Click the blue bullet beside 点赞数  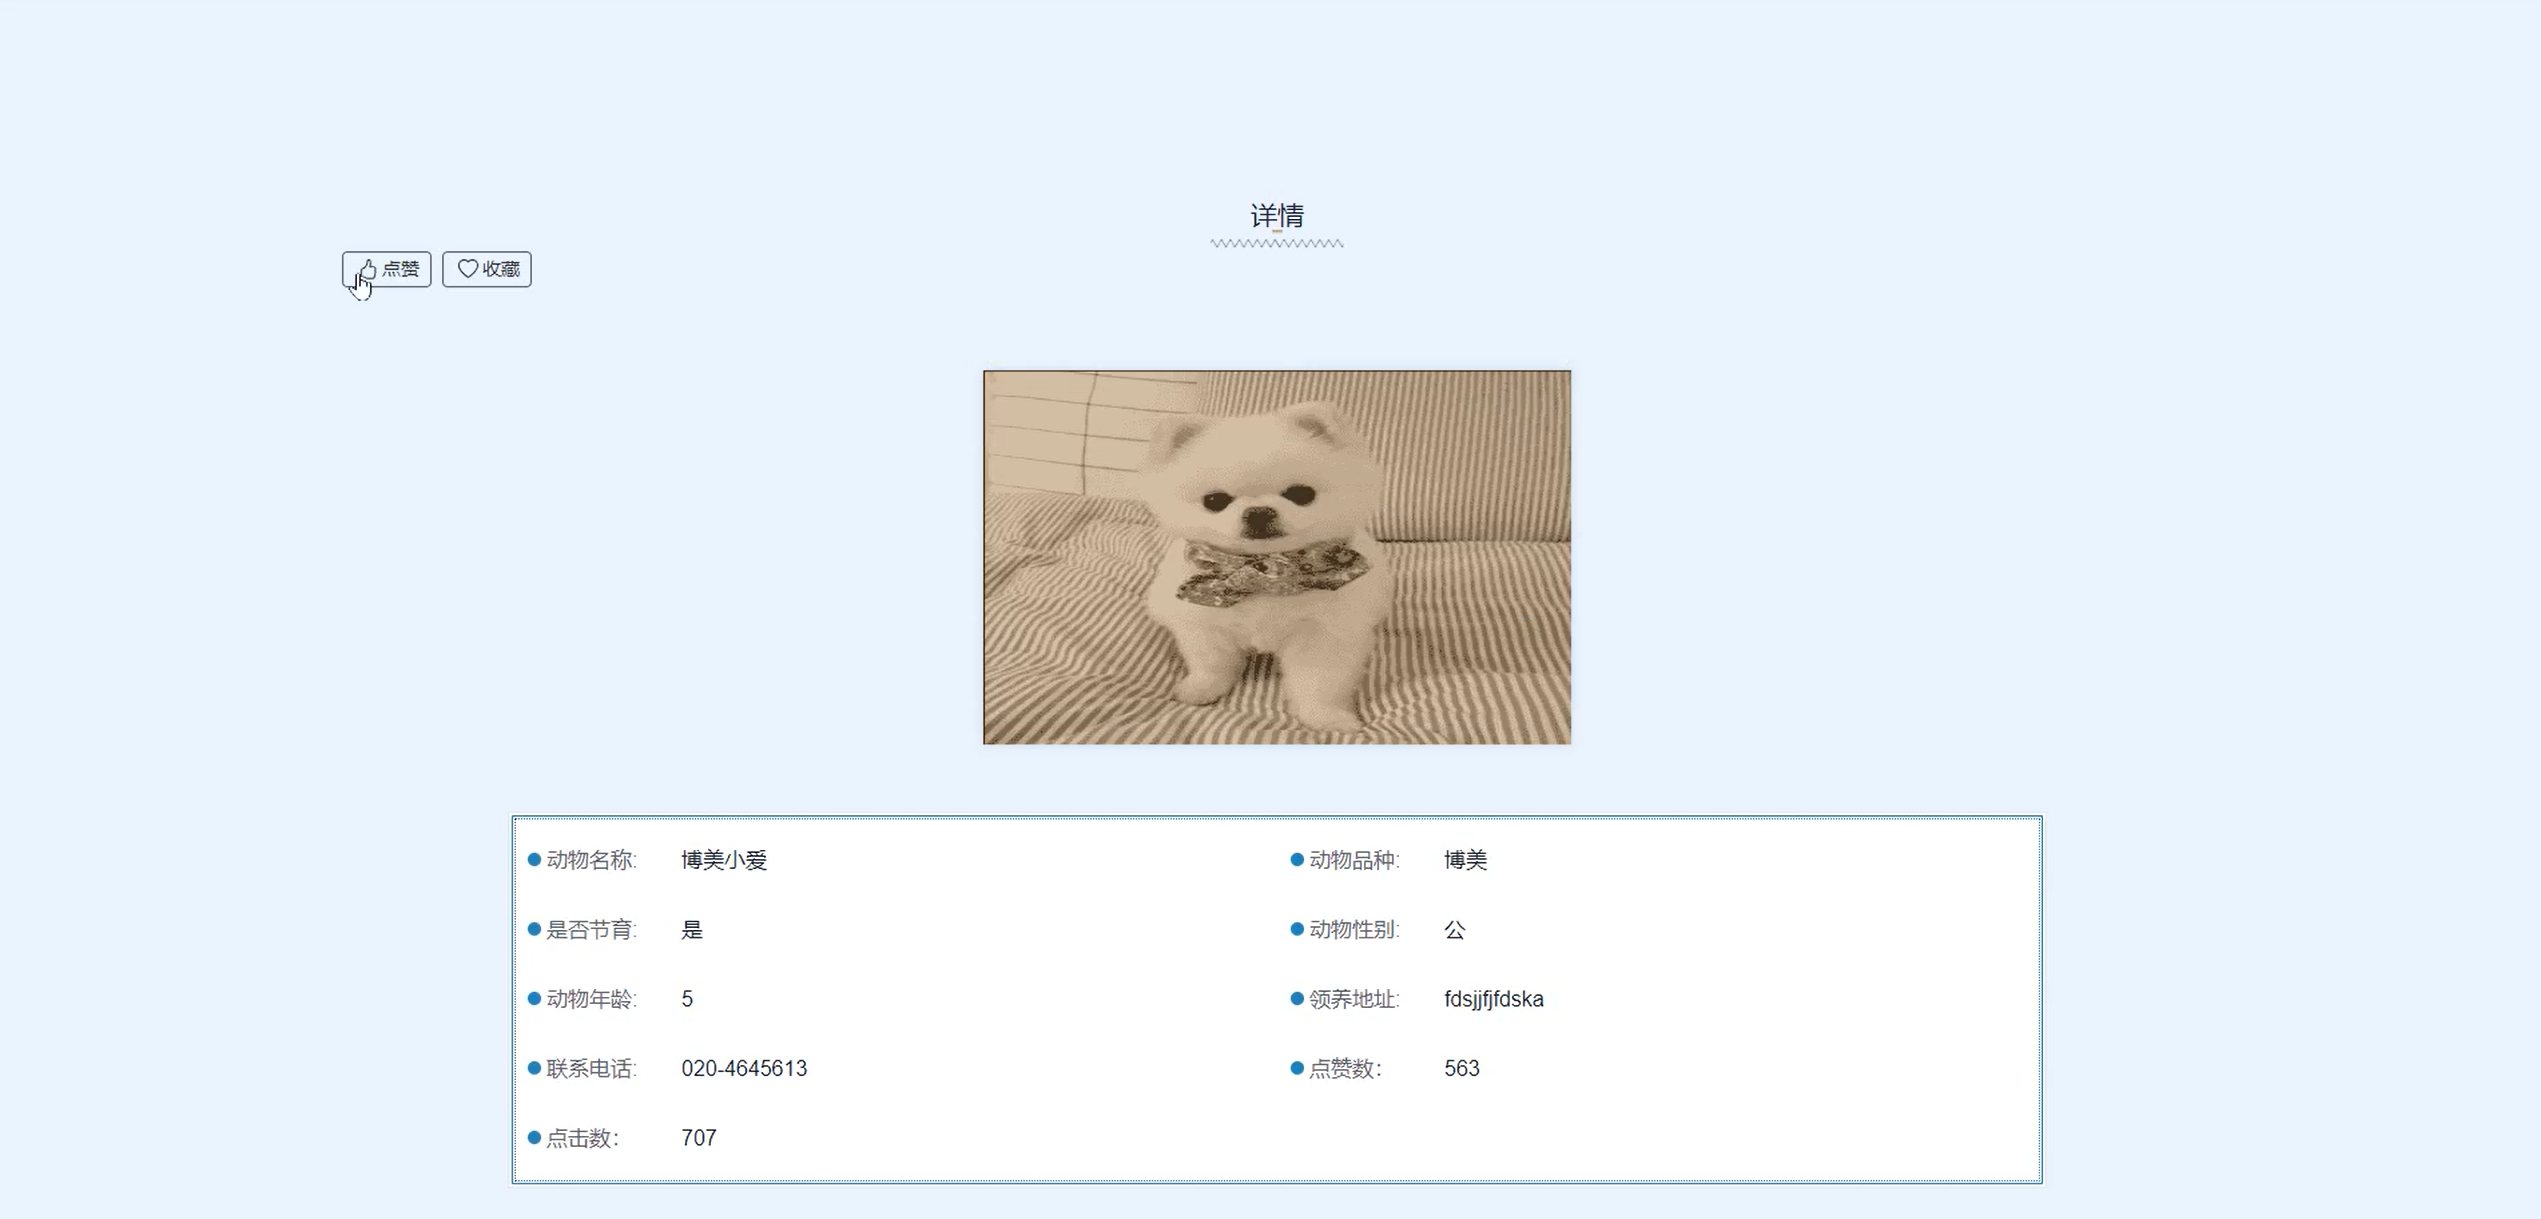pos(1297,1068)
